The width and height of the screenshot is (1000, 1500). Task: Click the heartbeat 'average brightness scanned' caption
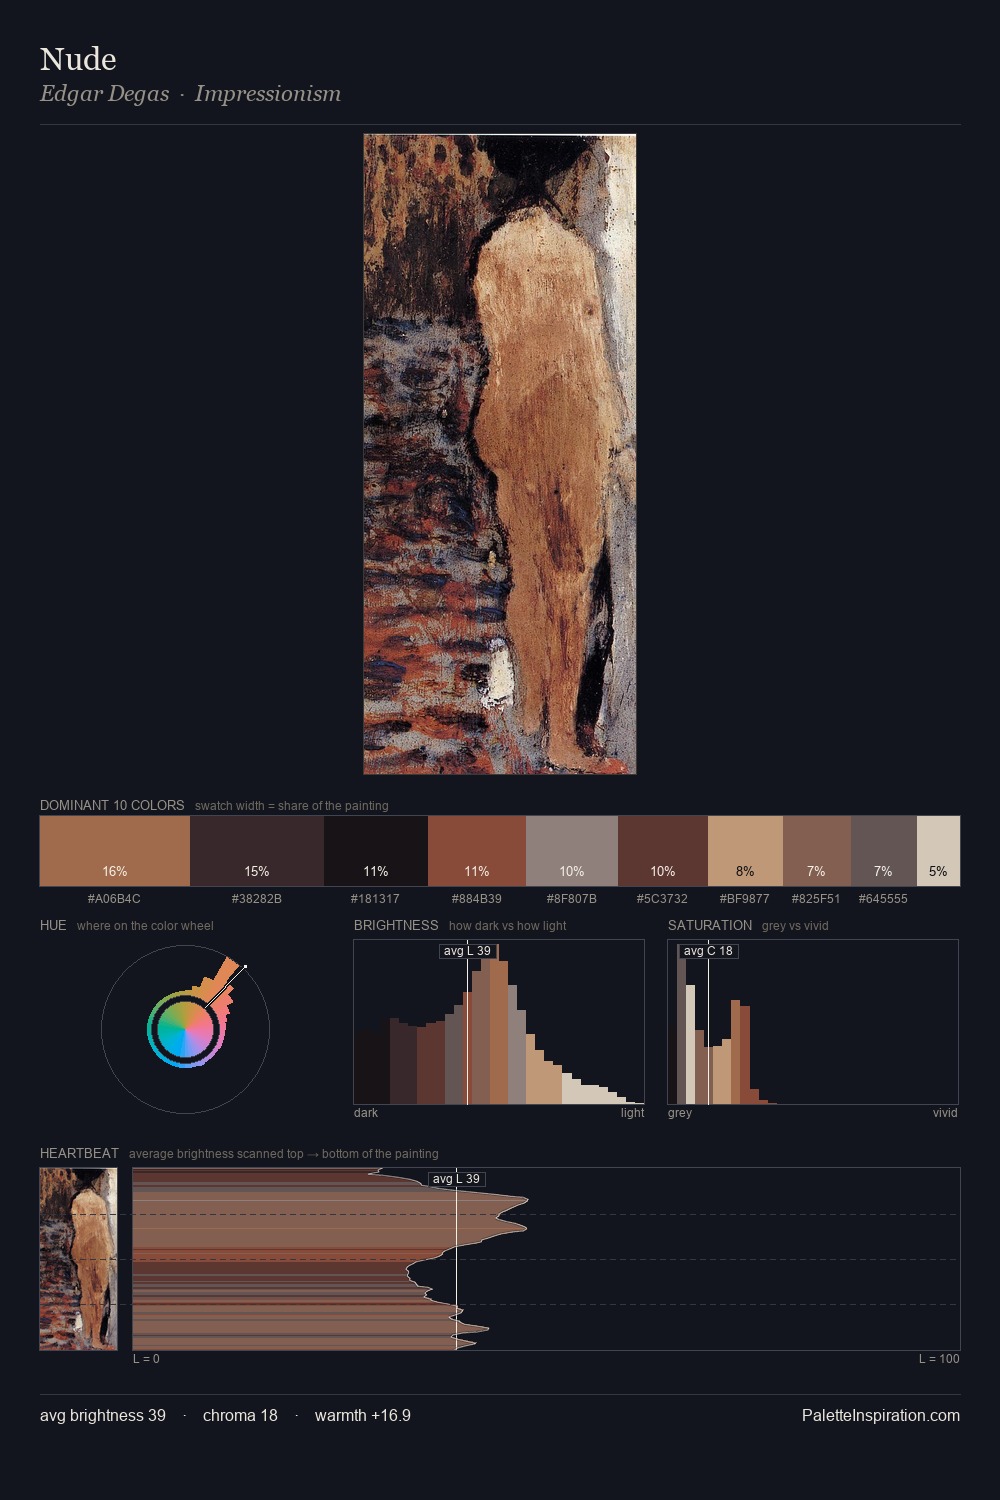click(x=284, y=1154)
